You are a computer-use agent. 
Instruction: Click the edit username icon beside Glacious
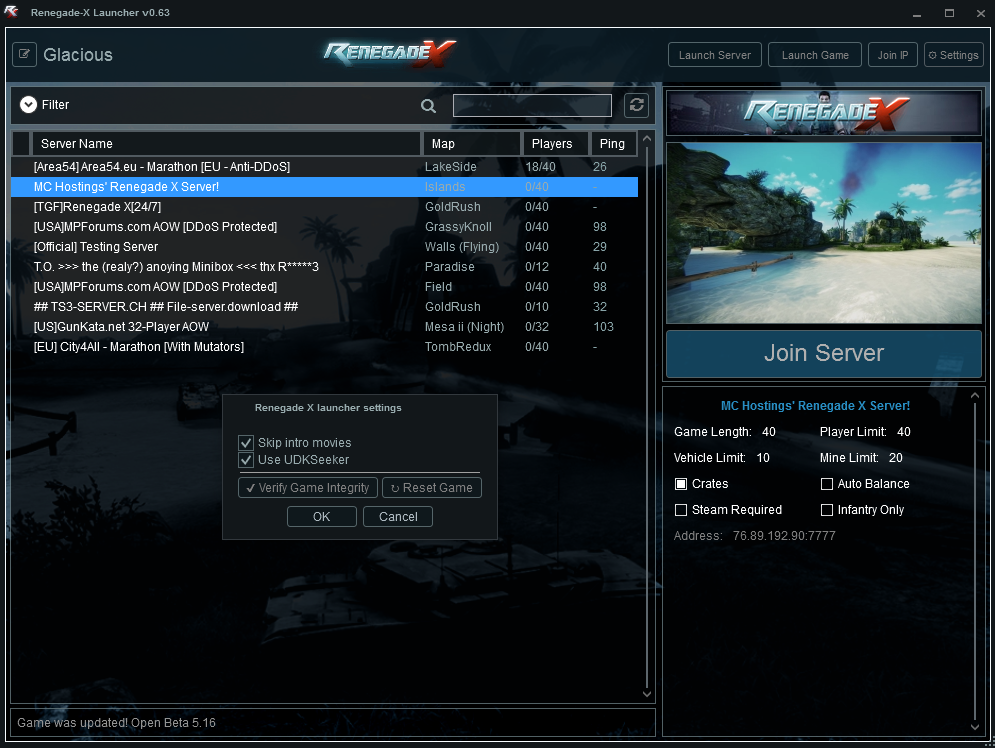pyautogui.click(x=24, y=55)
